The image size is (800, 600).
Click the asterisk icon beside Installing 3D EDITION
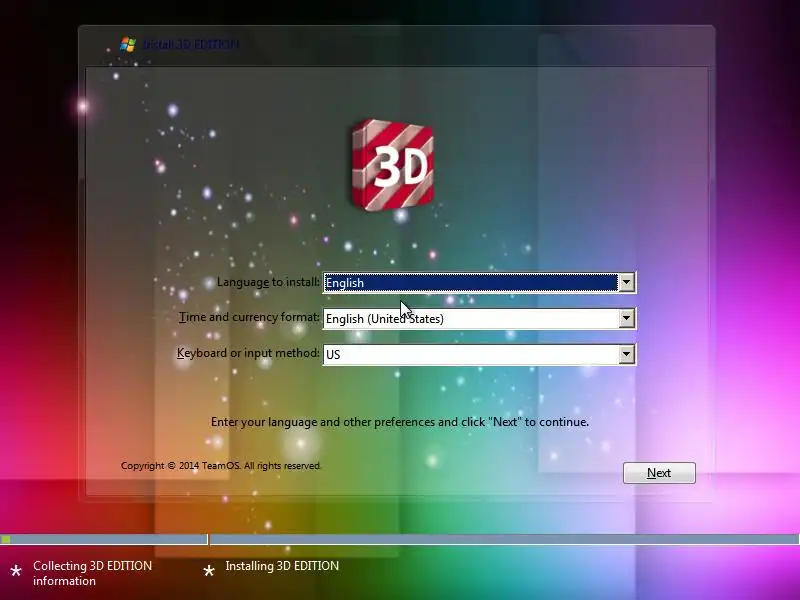[x=209, y=571]
